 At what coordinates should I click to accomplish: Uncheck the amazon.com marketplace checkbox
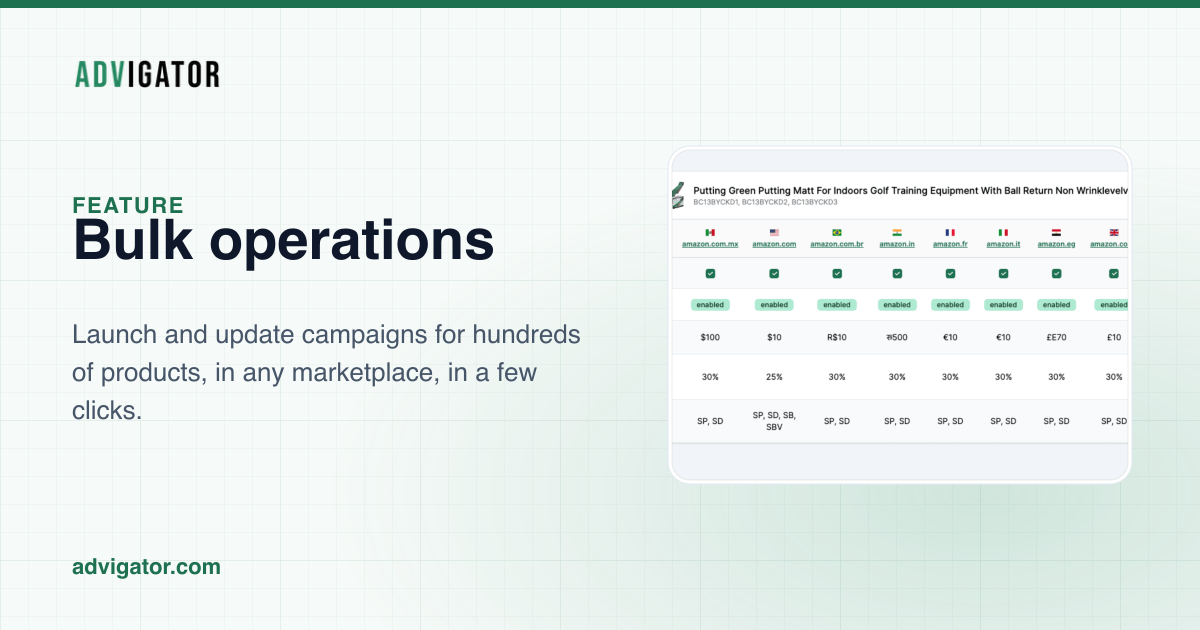(x=774, y=273)
